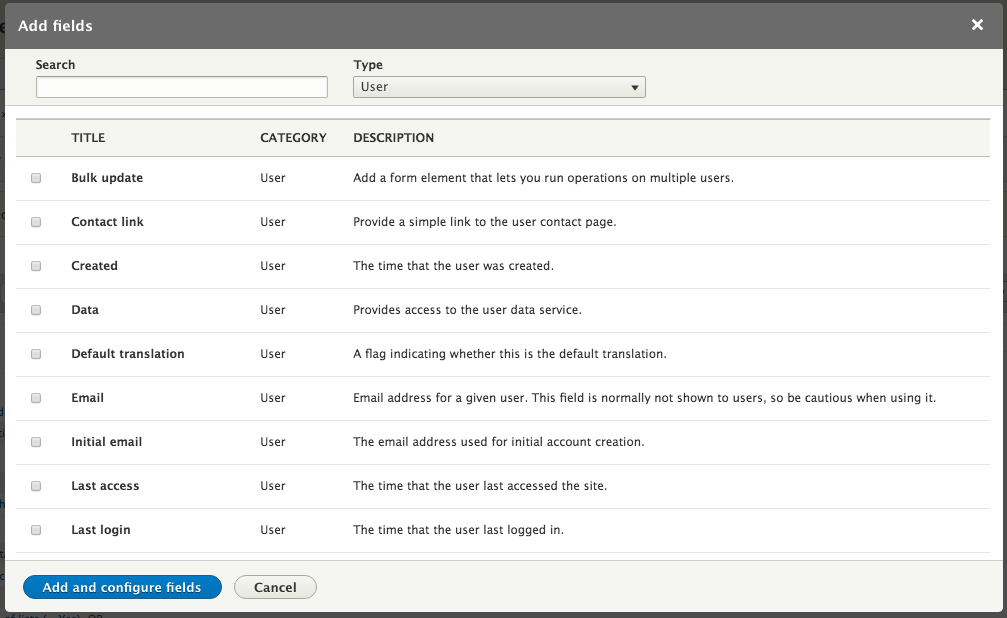This screenshot has height=618, width=1007.
Task: Check the Last login checkbox
Action: click(36, 530)
